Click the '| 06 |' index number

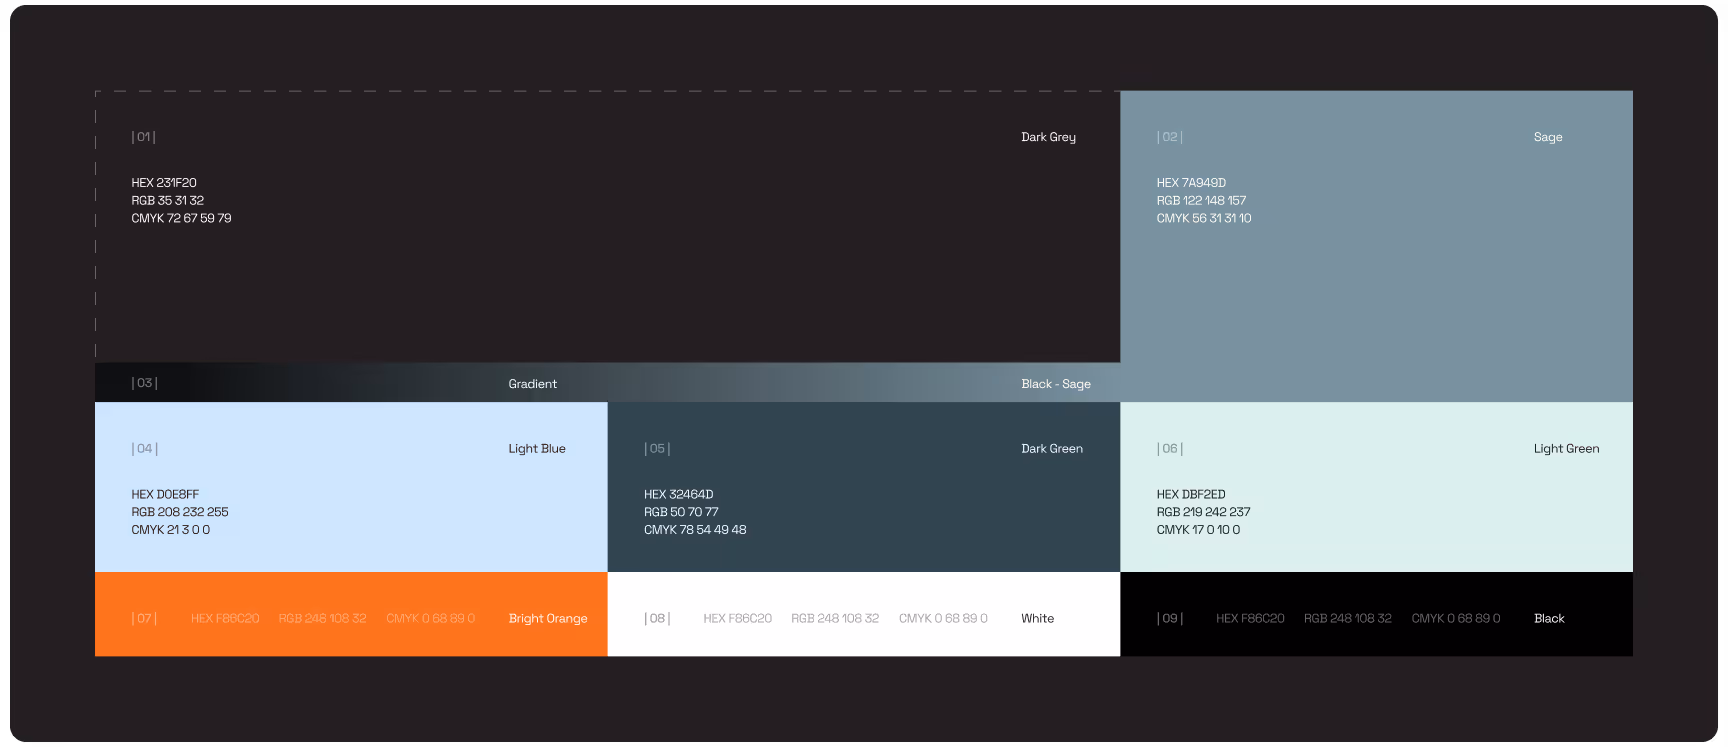point(1170,449)
